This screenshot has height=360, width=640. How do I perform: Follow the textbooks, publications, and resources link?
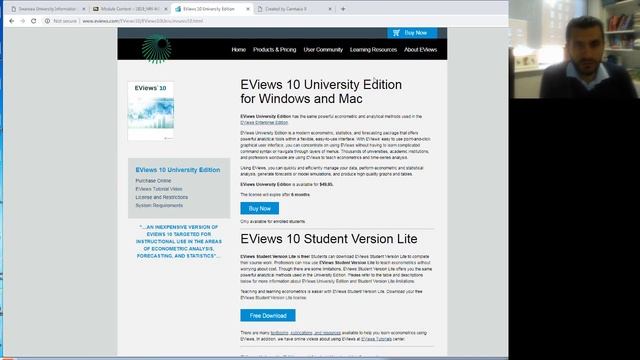[306, 333]
